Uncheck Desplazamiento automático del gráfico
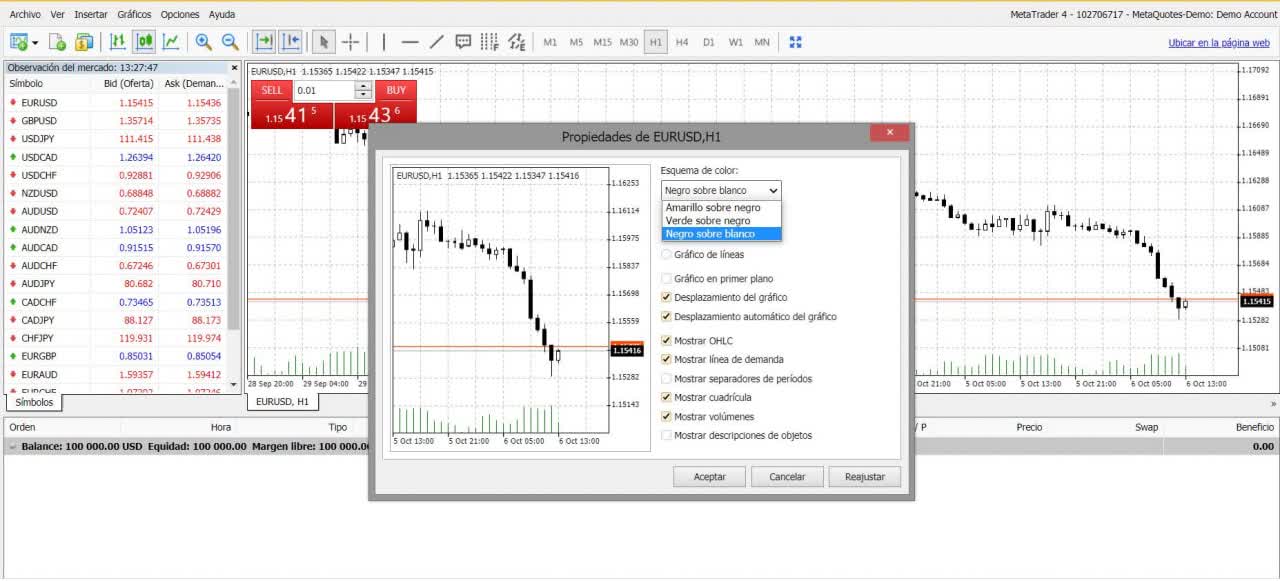Image resolution: width=1280 pixels, height=581 pixels. click(667, 317)
